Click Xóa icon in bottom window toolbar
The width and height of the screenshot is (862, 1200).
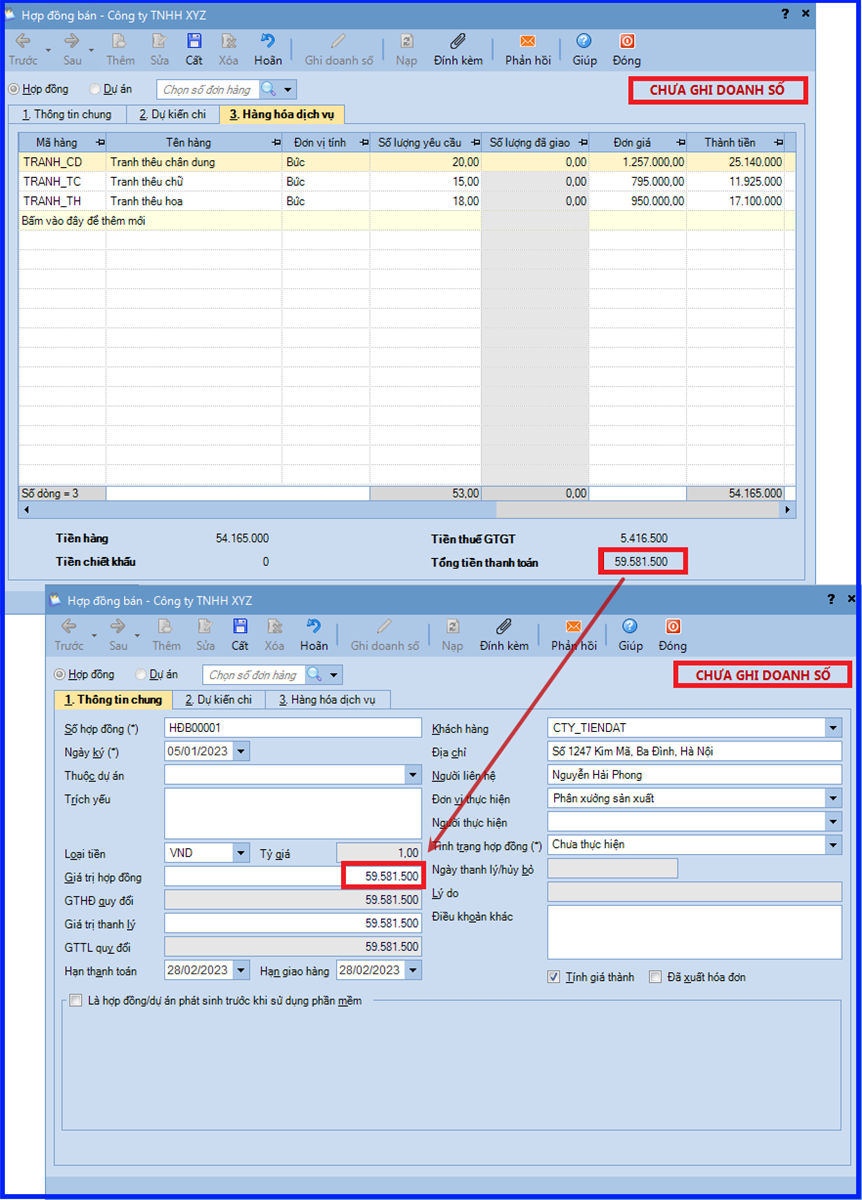click(274, 627)
